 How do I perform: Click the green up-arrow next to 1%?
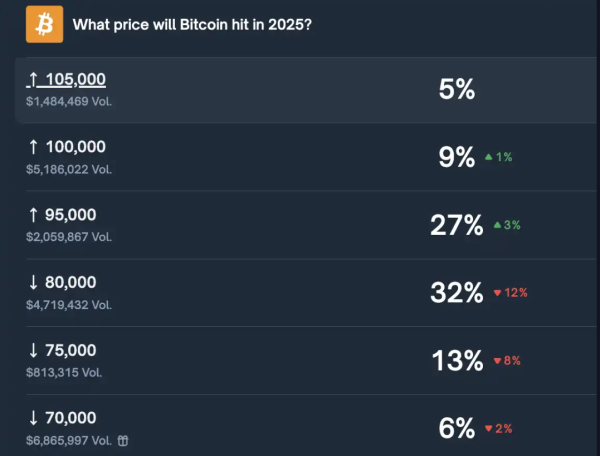point(489,157)
